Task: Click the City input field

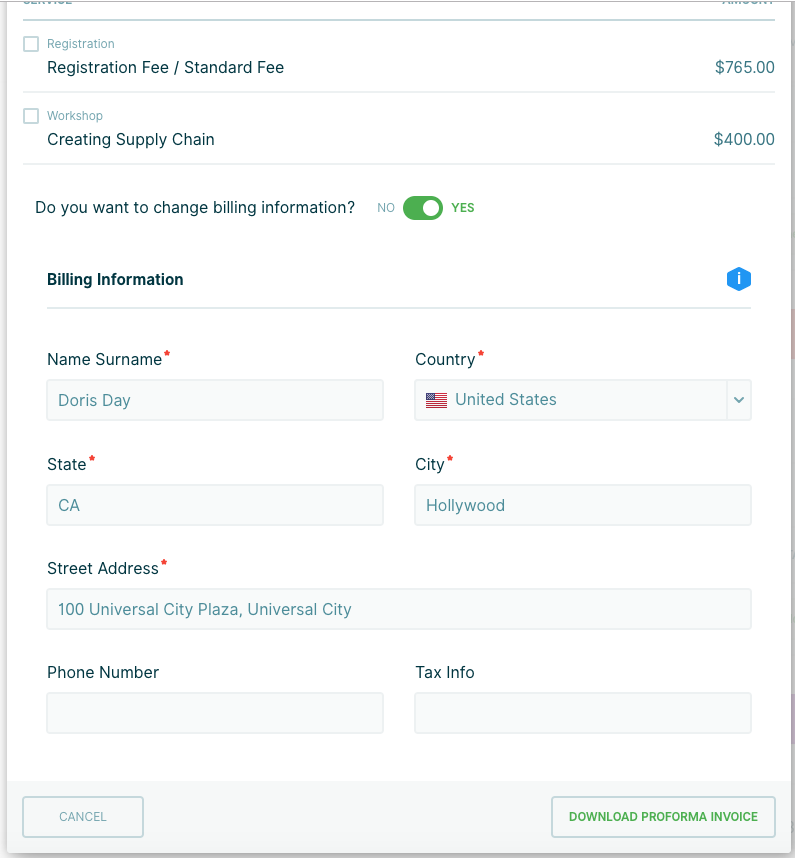Action: [583, 505]
